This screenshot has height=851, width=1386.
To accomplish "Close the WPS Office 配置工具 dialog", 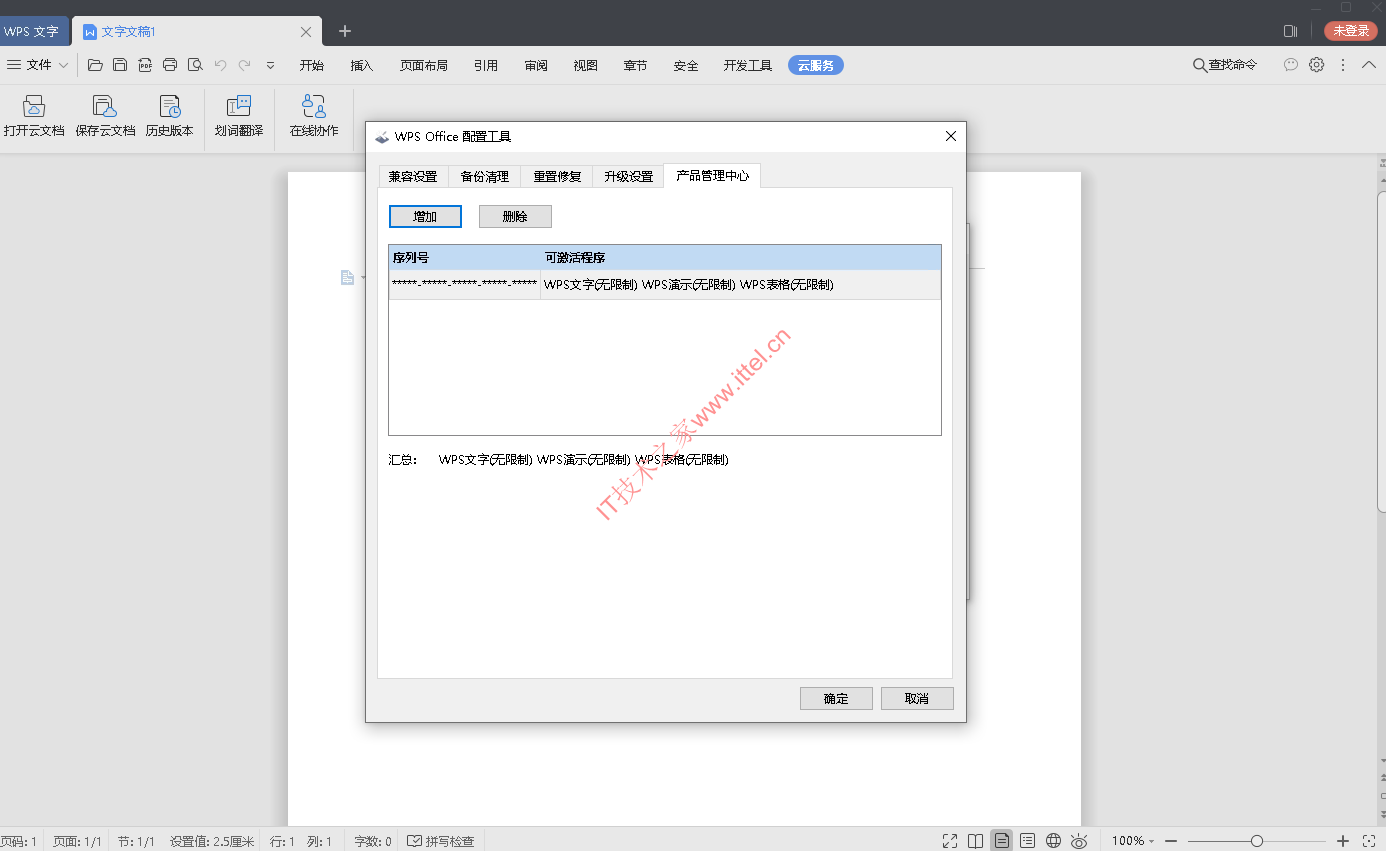I will 951,136.
